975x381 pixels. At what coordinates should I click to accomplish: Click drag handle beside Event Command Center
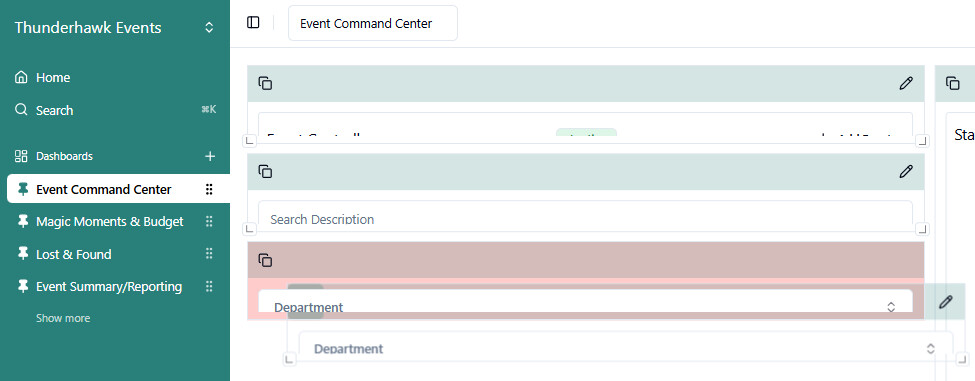pyautogui.click(x=209, y=190)
